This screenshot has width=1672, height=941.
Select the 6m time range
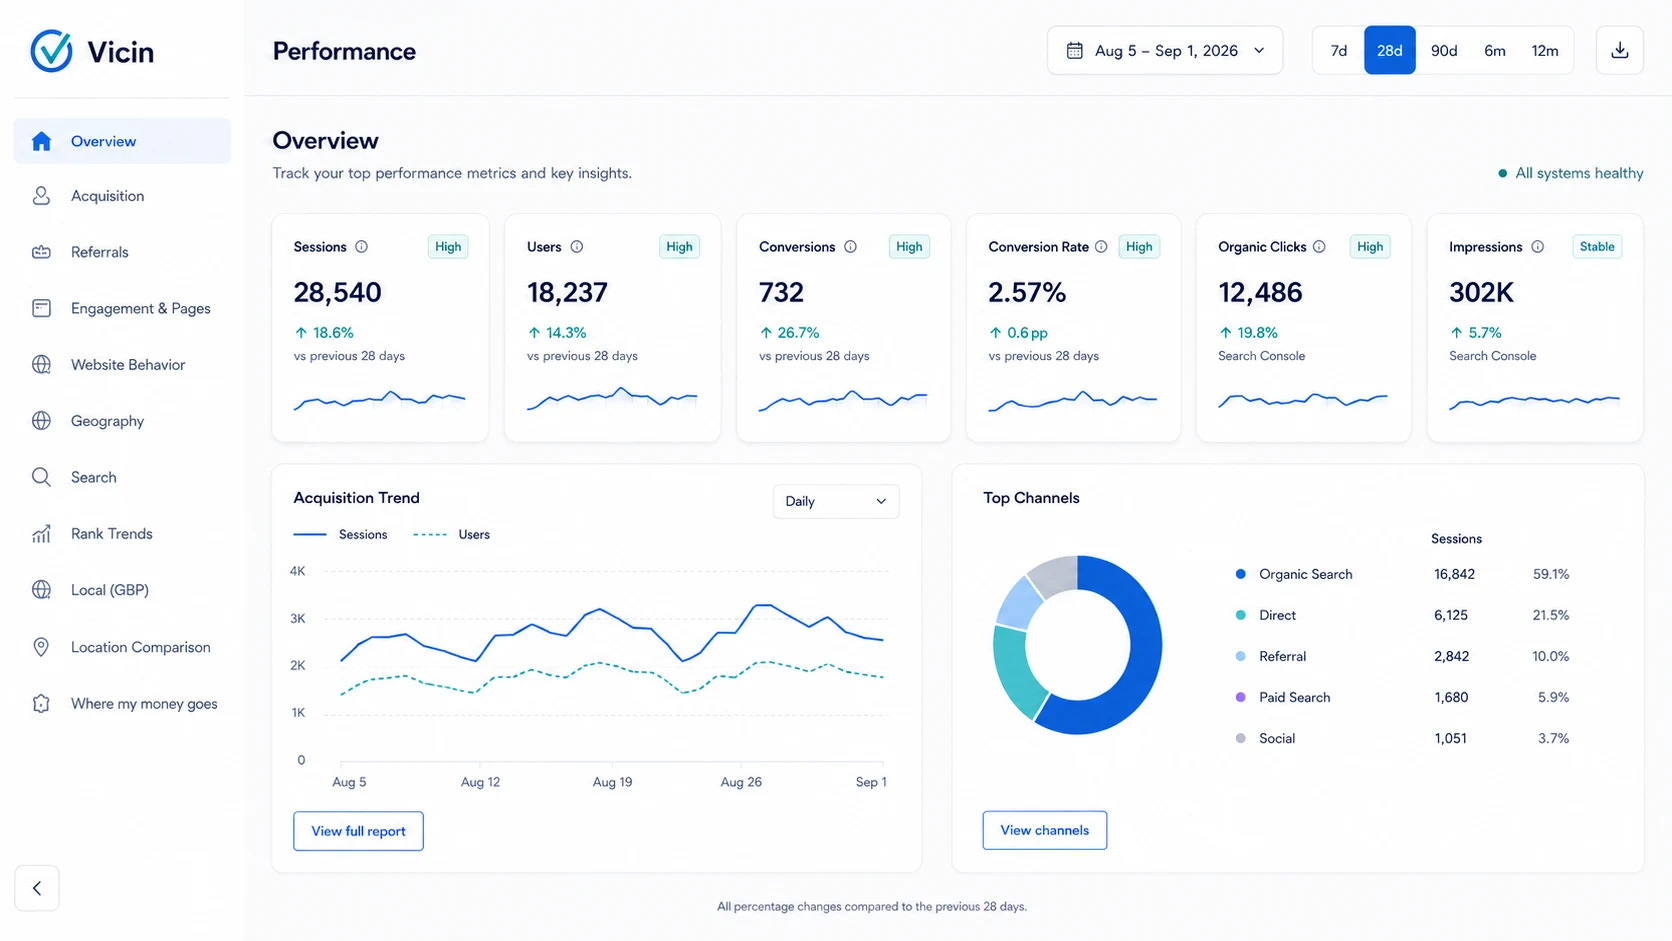[x=1495, y=50]
